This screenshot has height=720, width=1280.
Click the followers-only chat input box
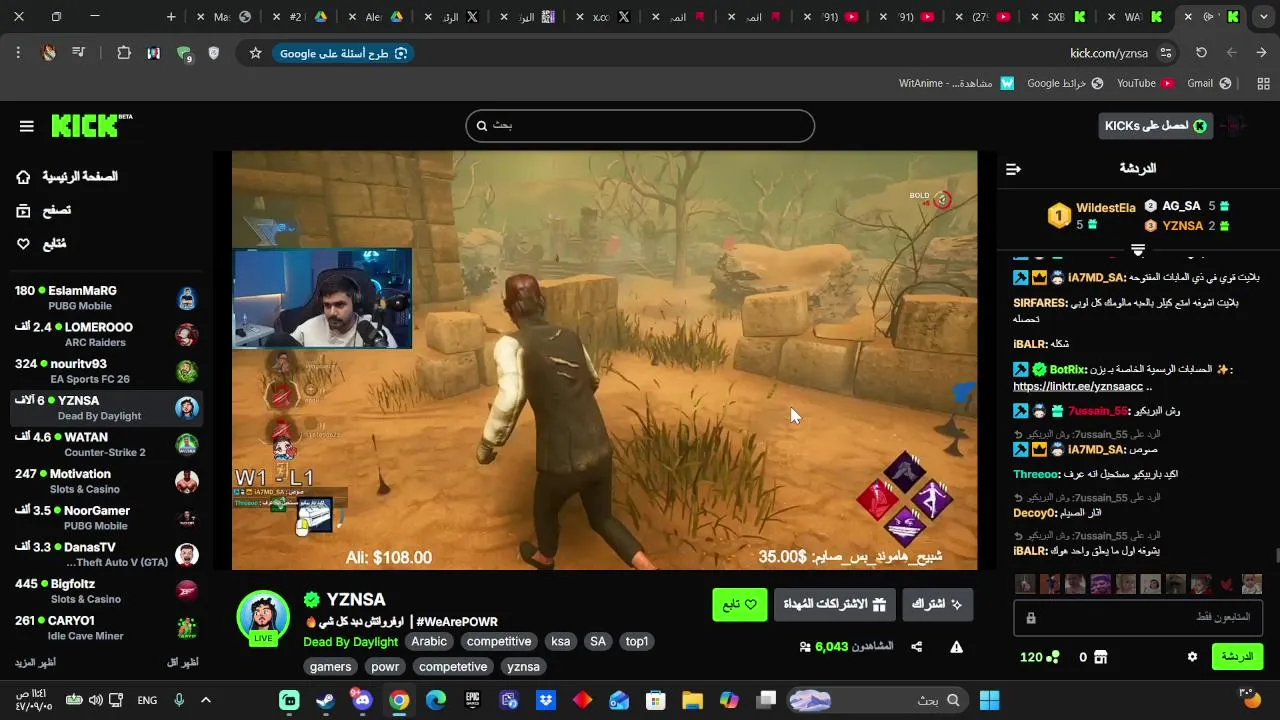(x=1138, y=618)
